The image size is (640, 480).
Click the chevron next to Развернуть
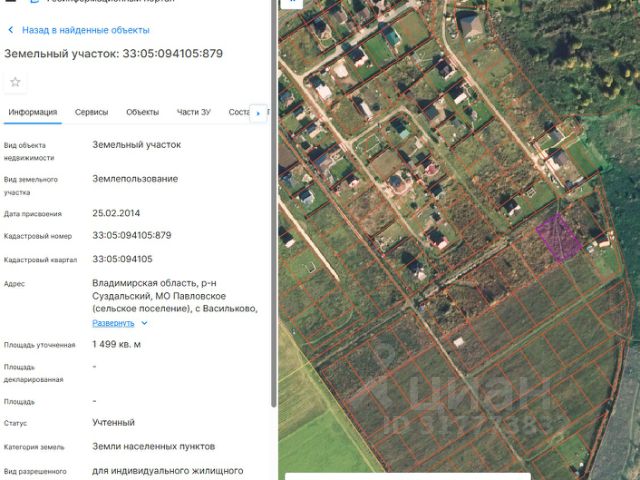tap(144, 323)
